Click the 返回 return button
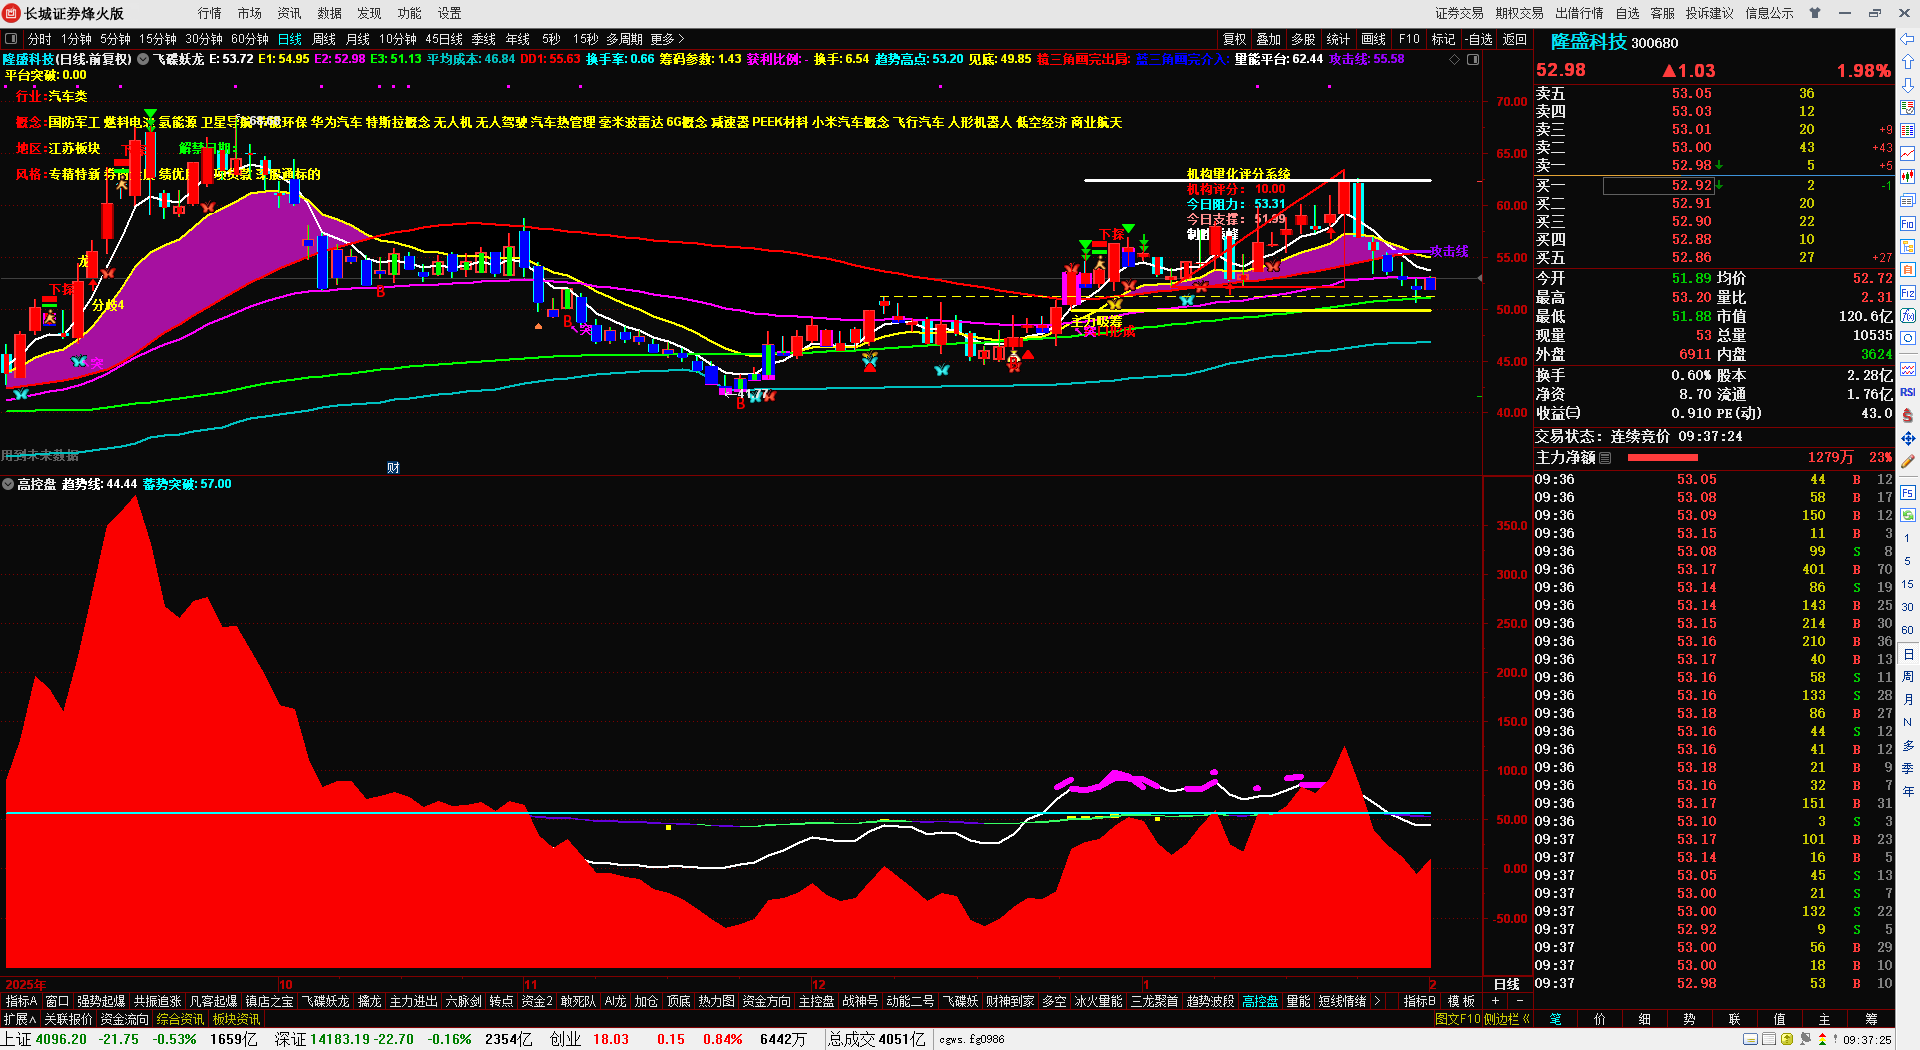1920x1050 pixels. [x=1515, y=39]
